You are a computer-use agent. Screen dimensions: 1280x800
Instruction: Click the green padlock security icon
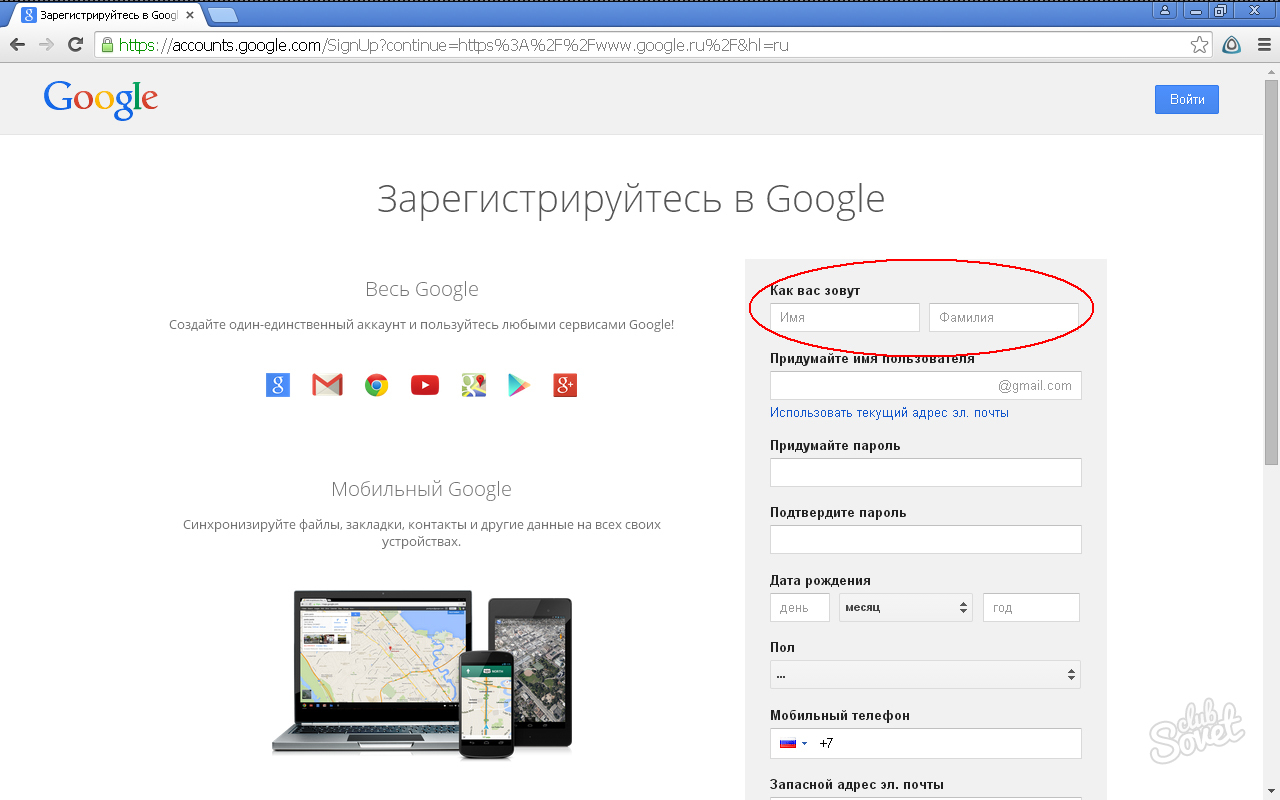[107, 45]
